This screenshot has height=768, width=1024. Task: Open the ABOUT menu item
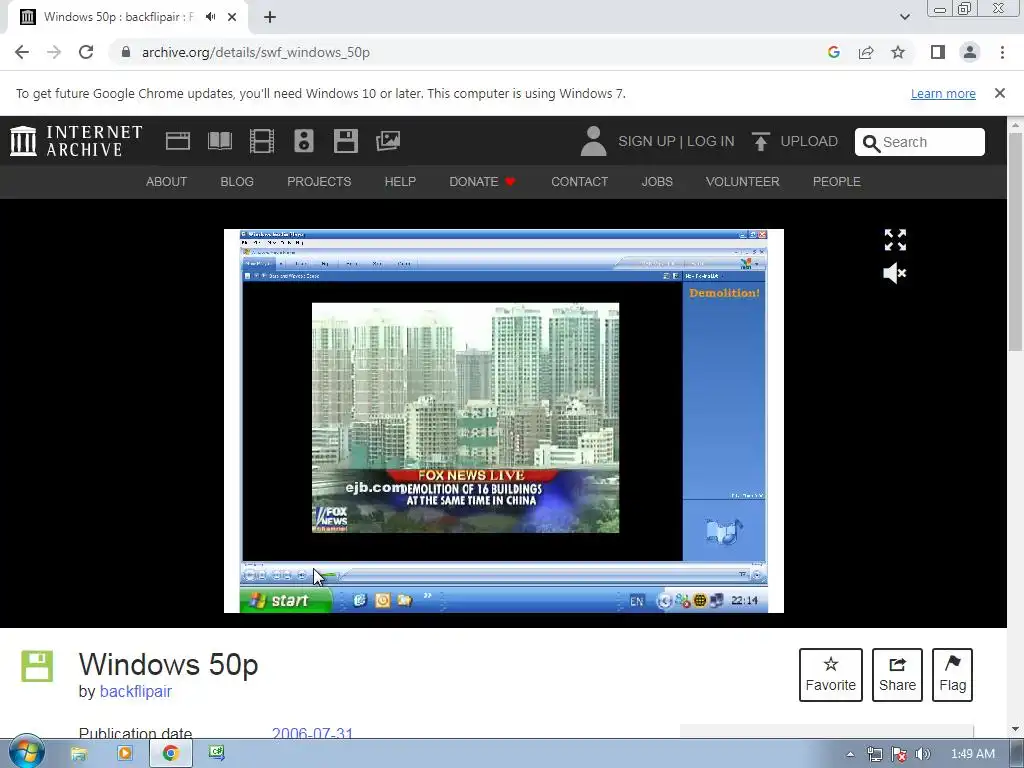[166, 182]
